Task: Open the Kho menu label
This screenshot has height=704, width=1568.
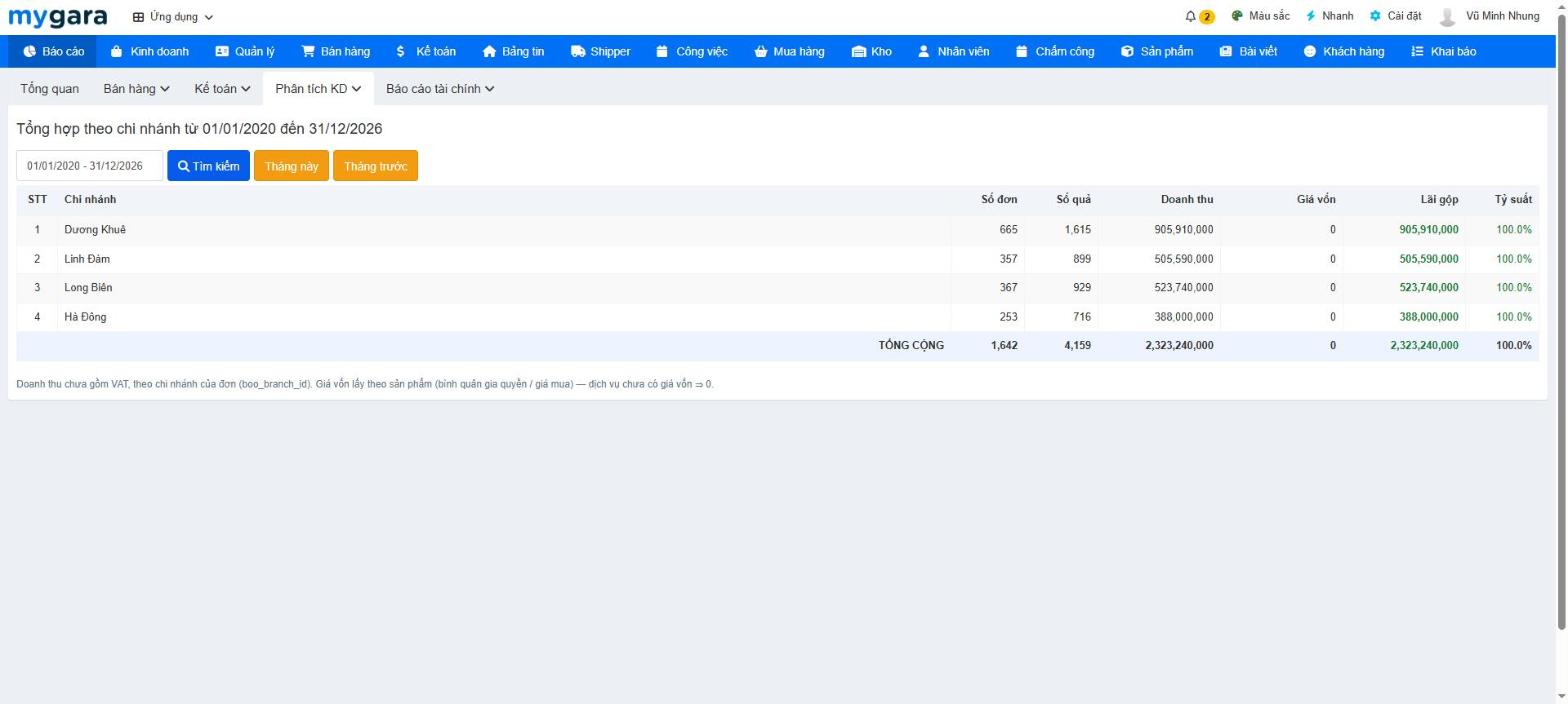Action: 881,51
